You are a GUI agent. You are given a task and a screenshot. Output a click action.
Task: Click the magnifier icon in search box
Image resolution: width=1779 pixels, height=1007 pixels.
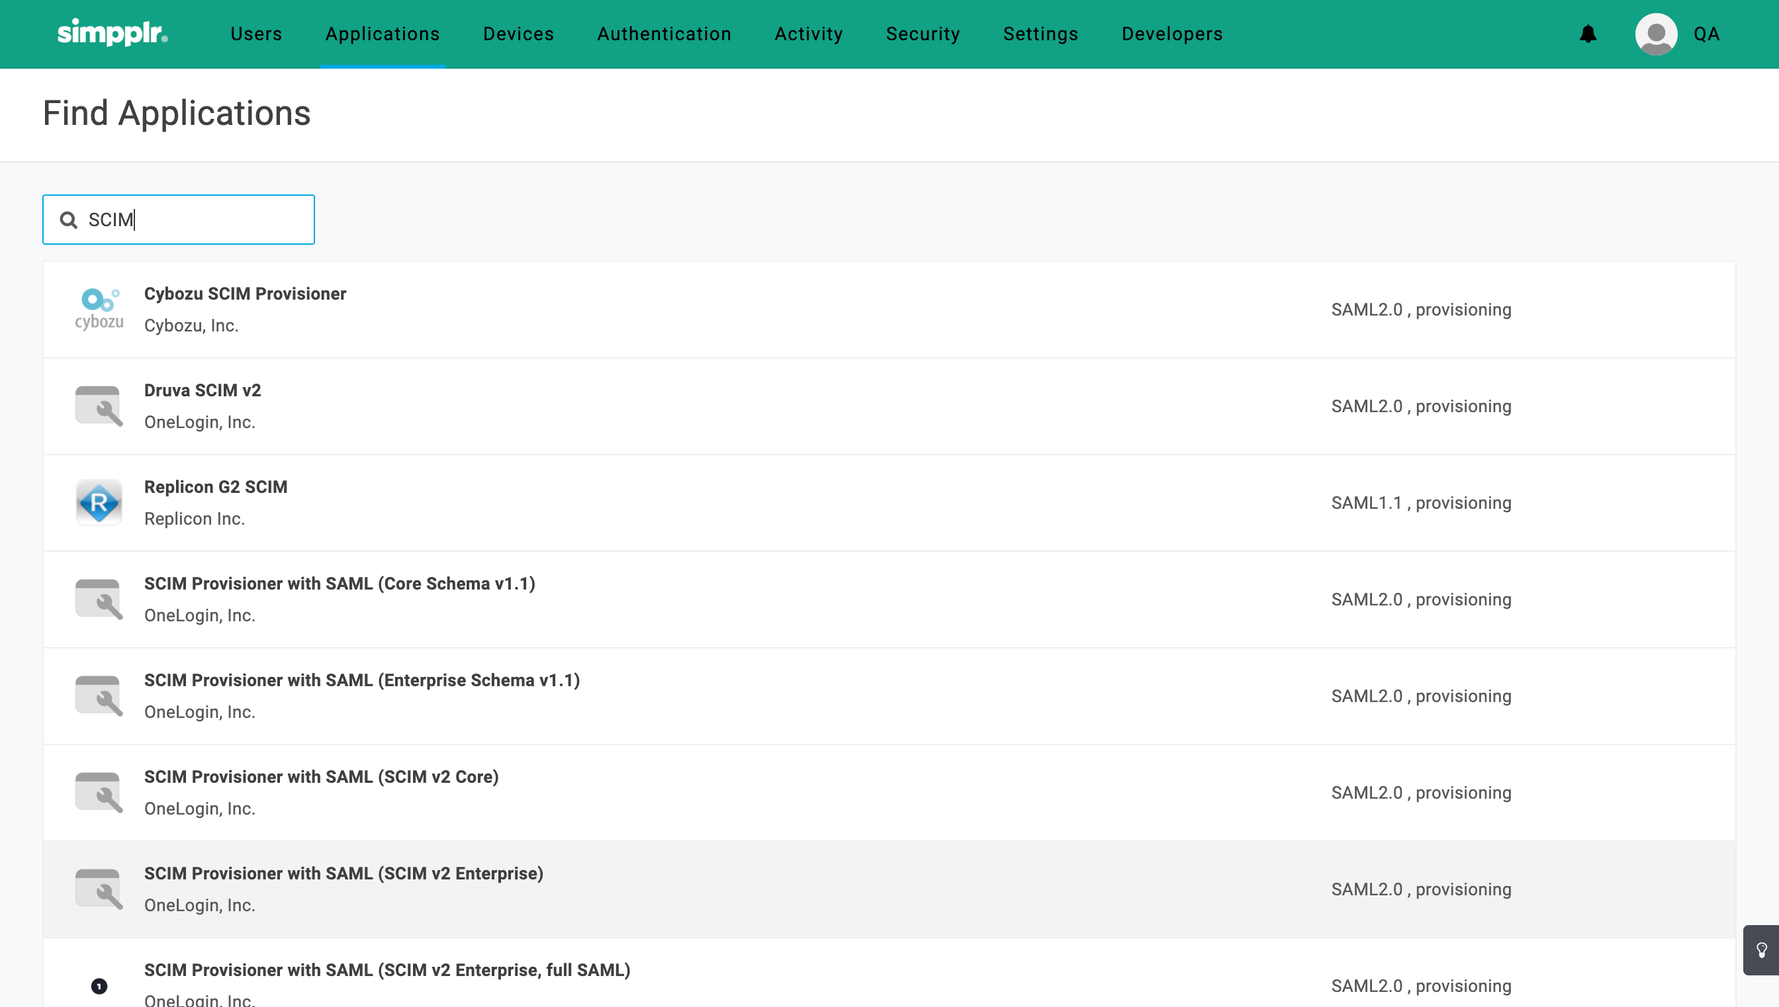tap(68, 220)
